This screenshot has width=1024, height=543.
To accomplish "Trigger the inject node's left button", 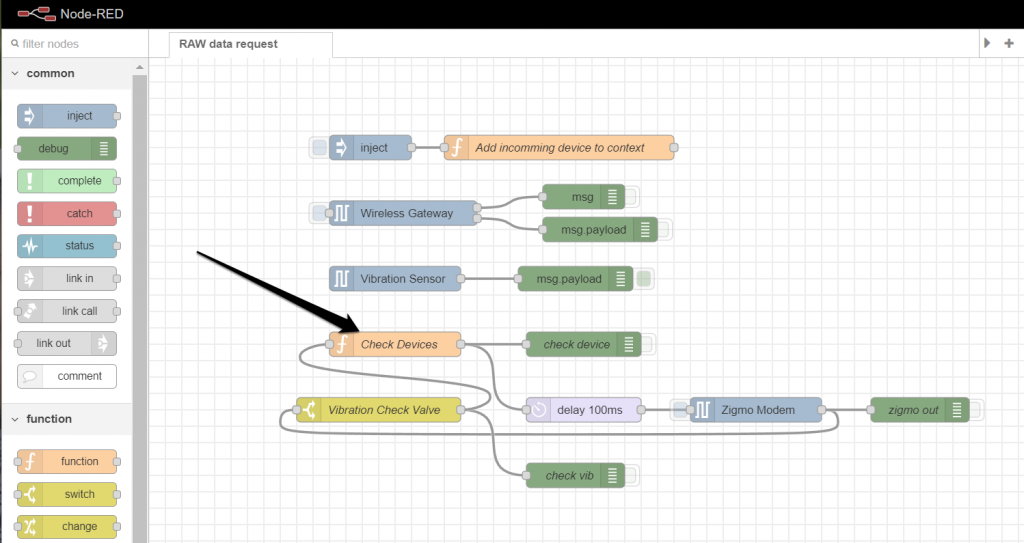I will [319, 148].
